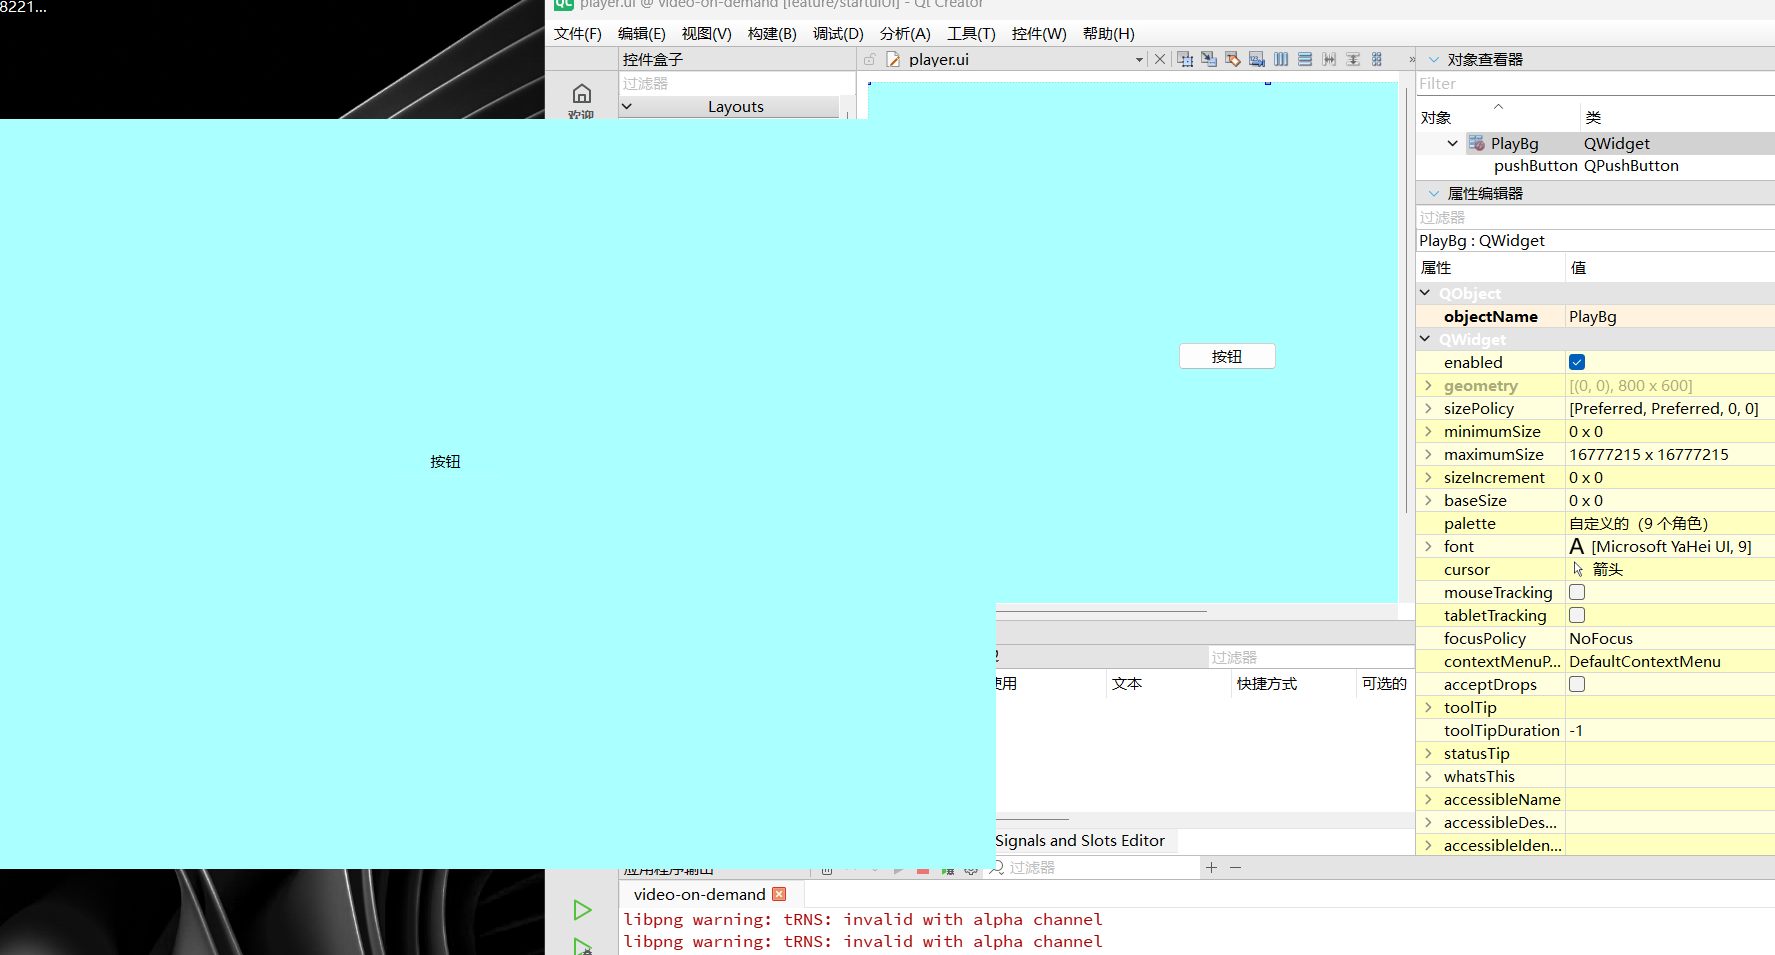Open the Welcome mode home icon

(582, 94)
